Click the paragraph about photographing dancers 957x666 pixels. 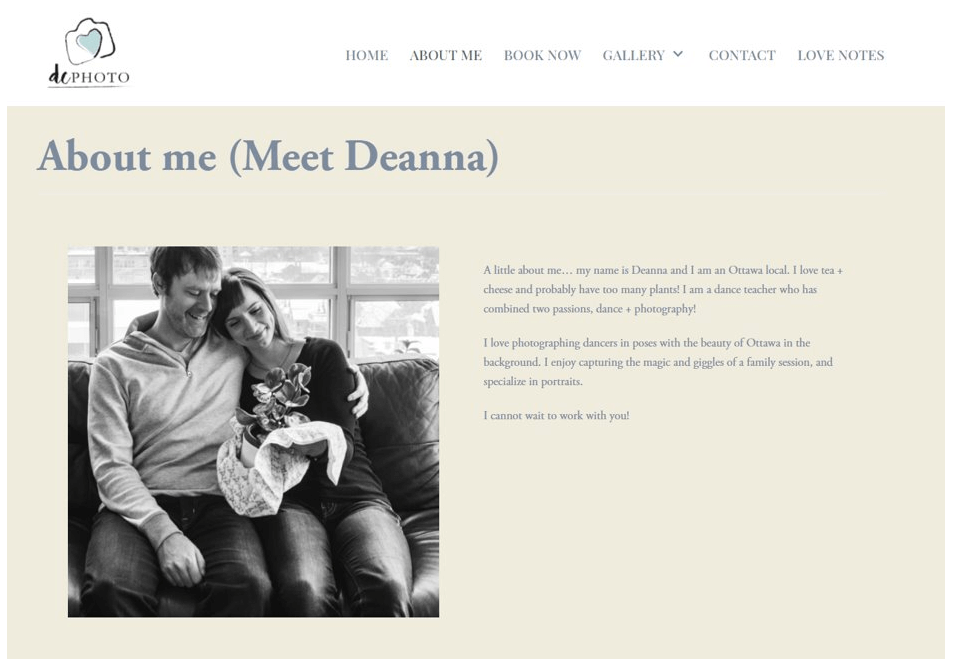pyautogui.click(x=658, y=362)
